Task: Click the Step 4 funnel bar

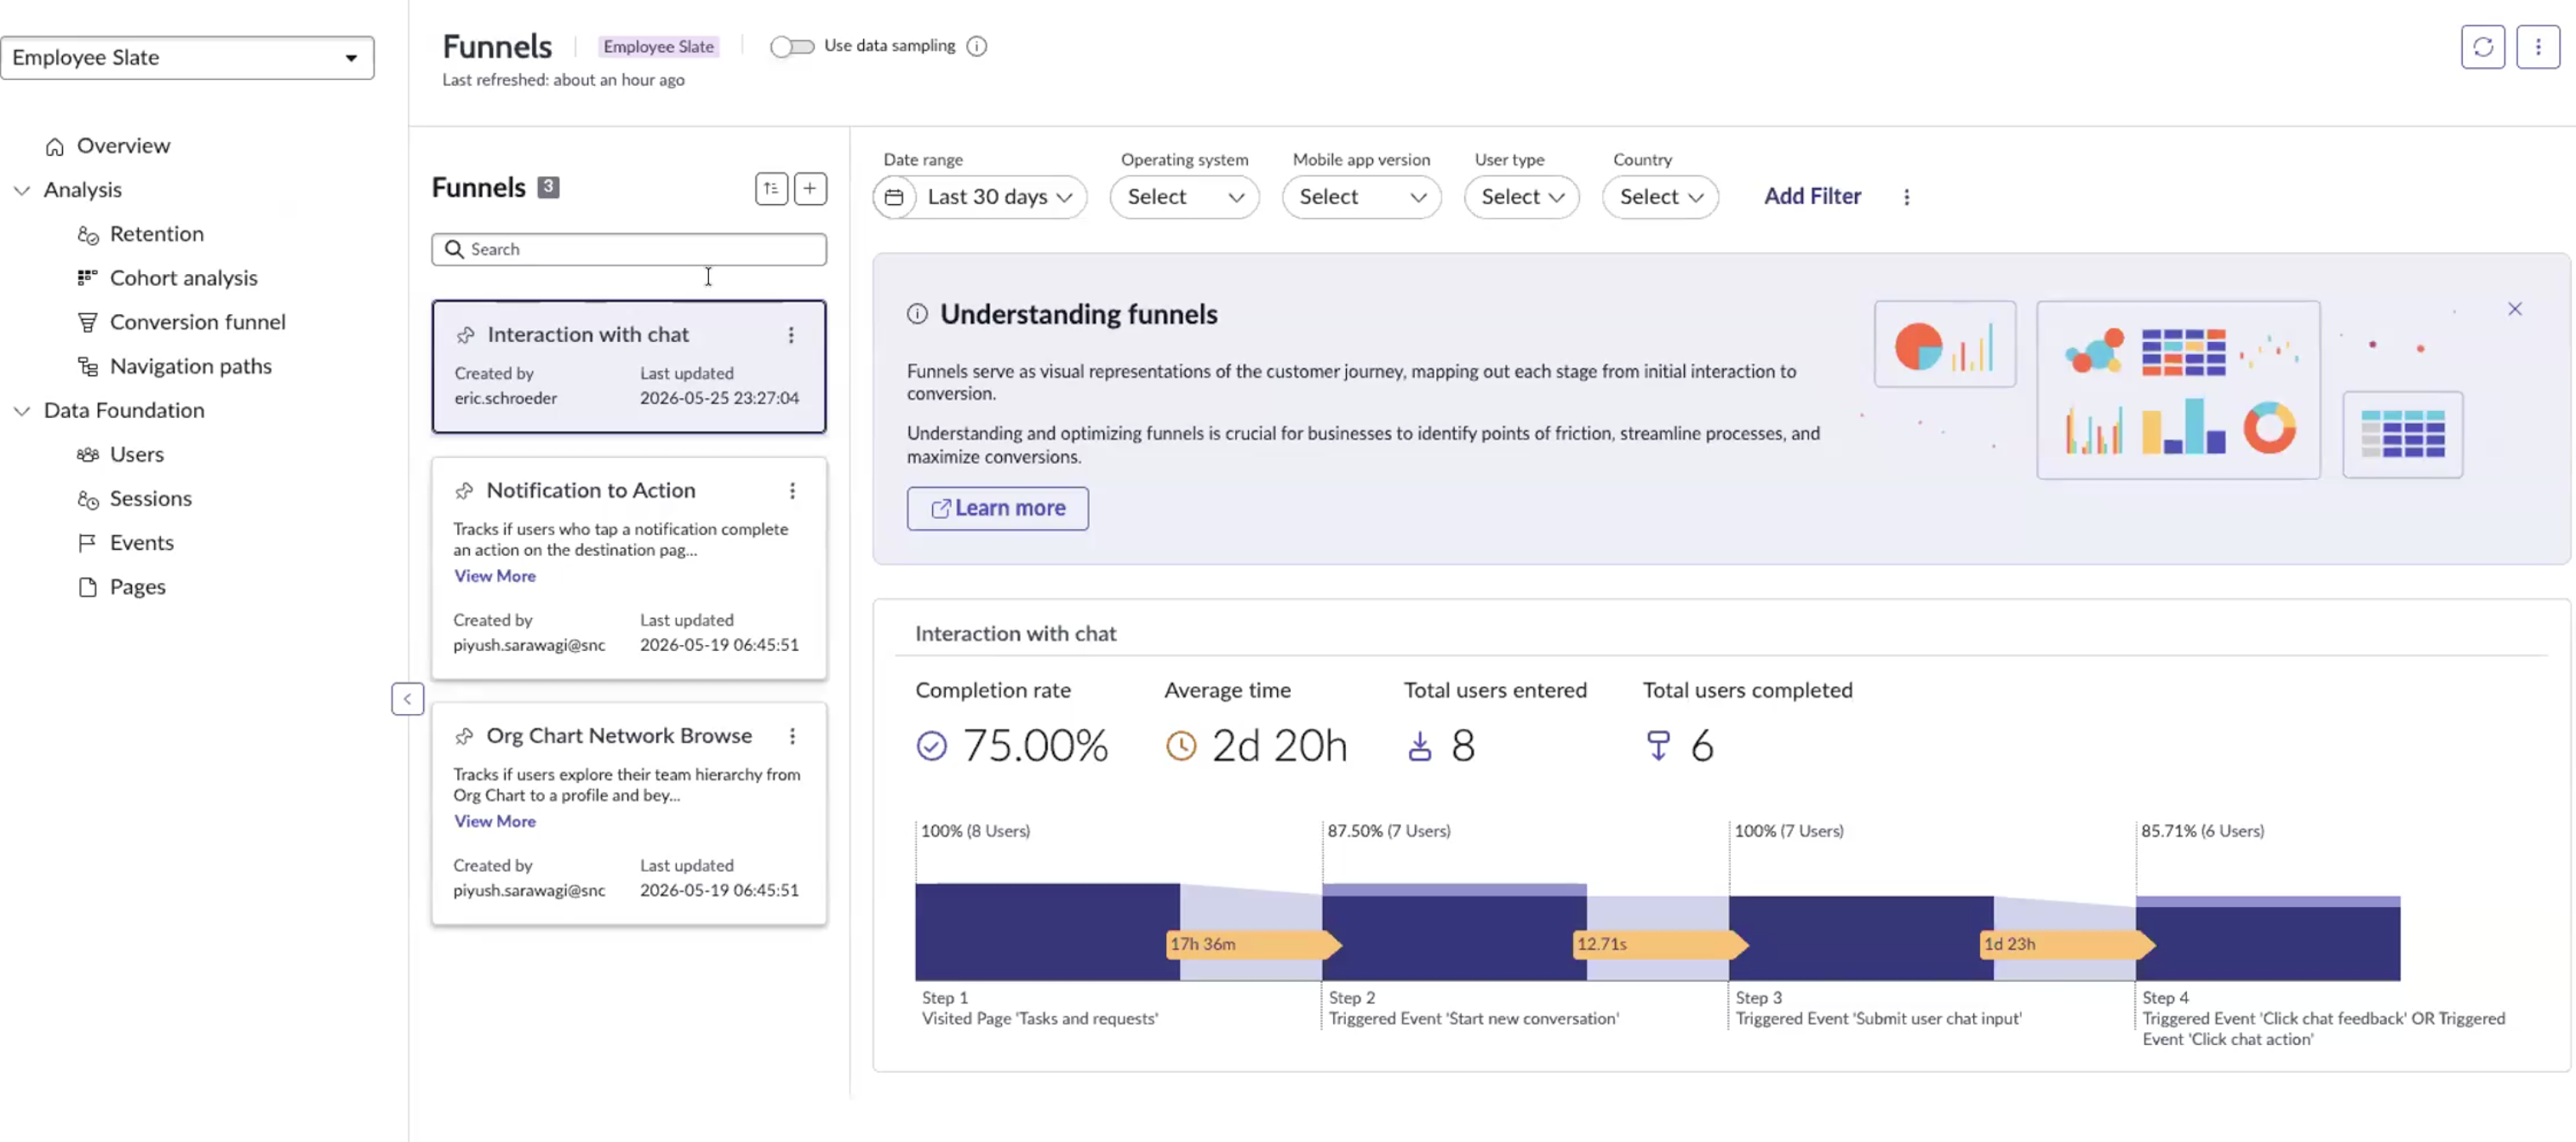Action: (x=2267, y=937)
